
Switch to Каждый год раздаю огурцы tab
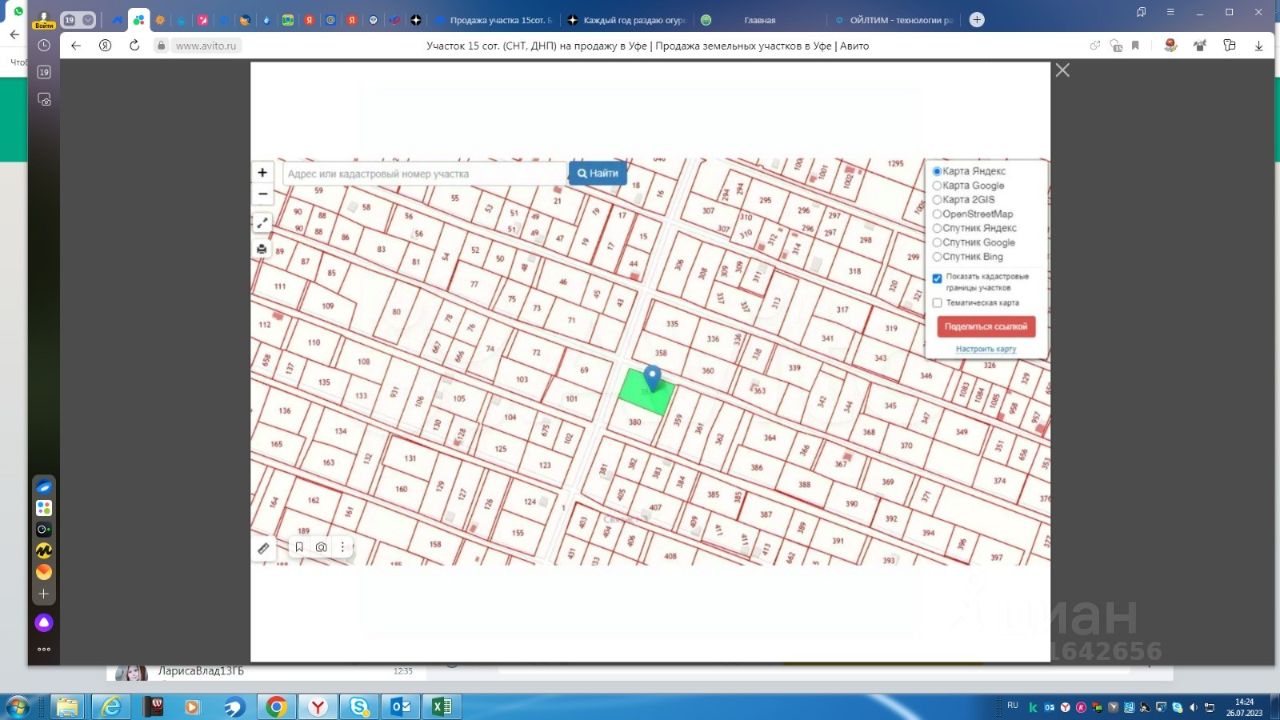click(628, 20)
